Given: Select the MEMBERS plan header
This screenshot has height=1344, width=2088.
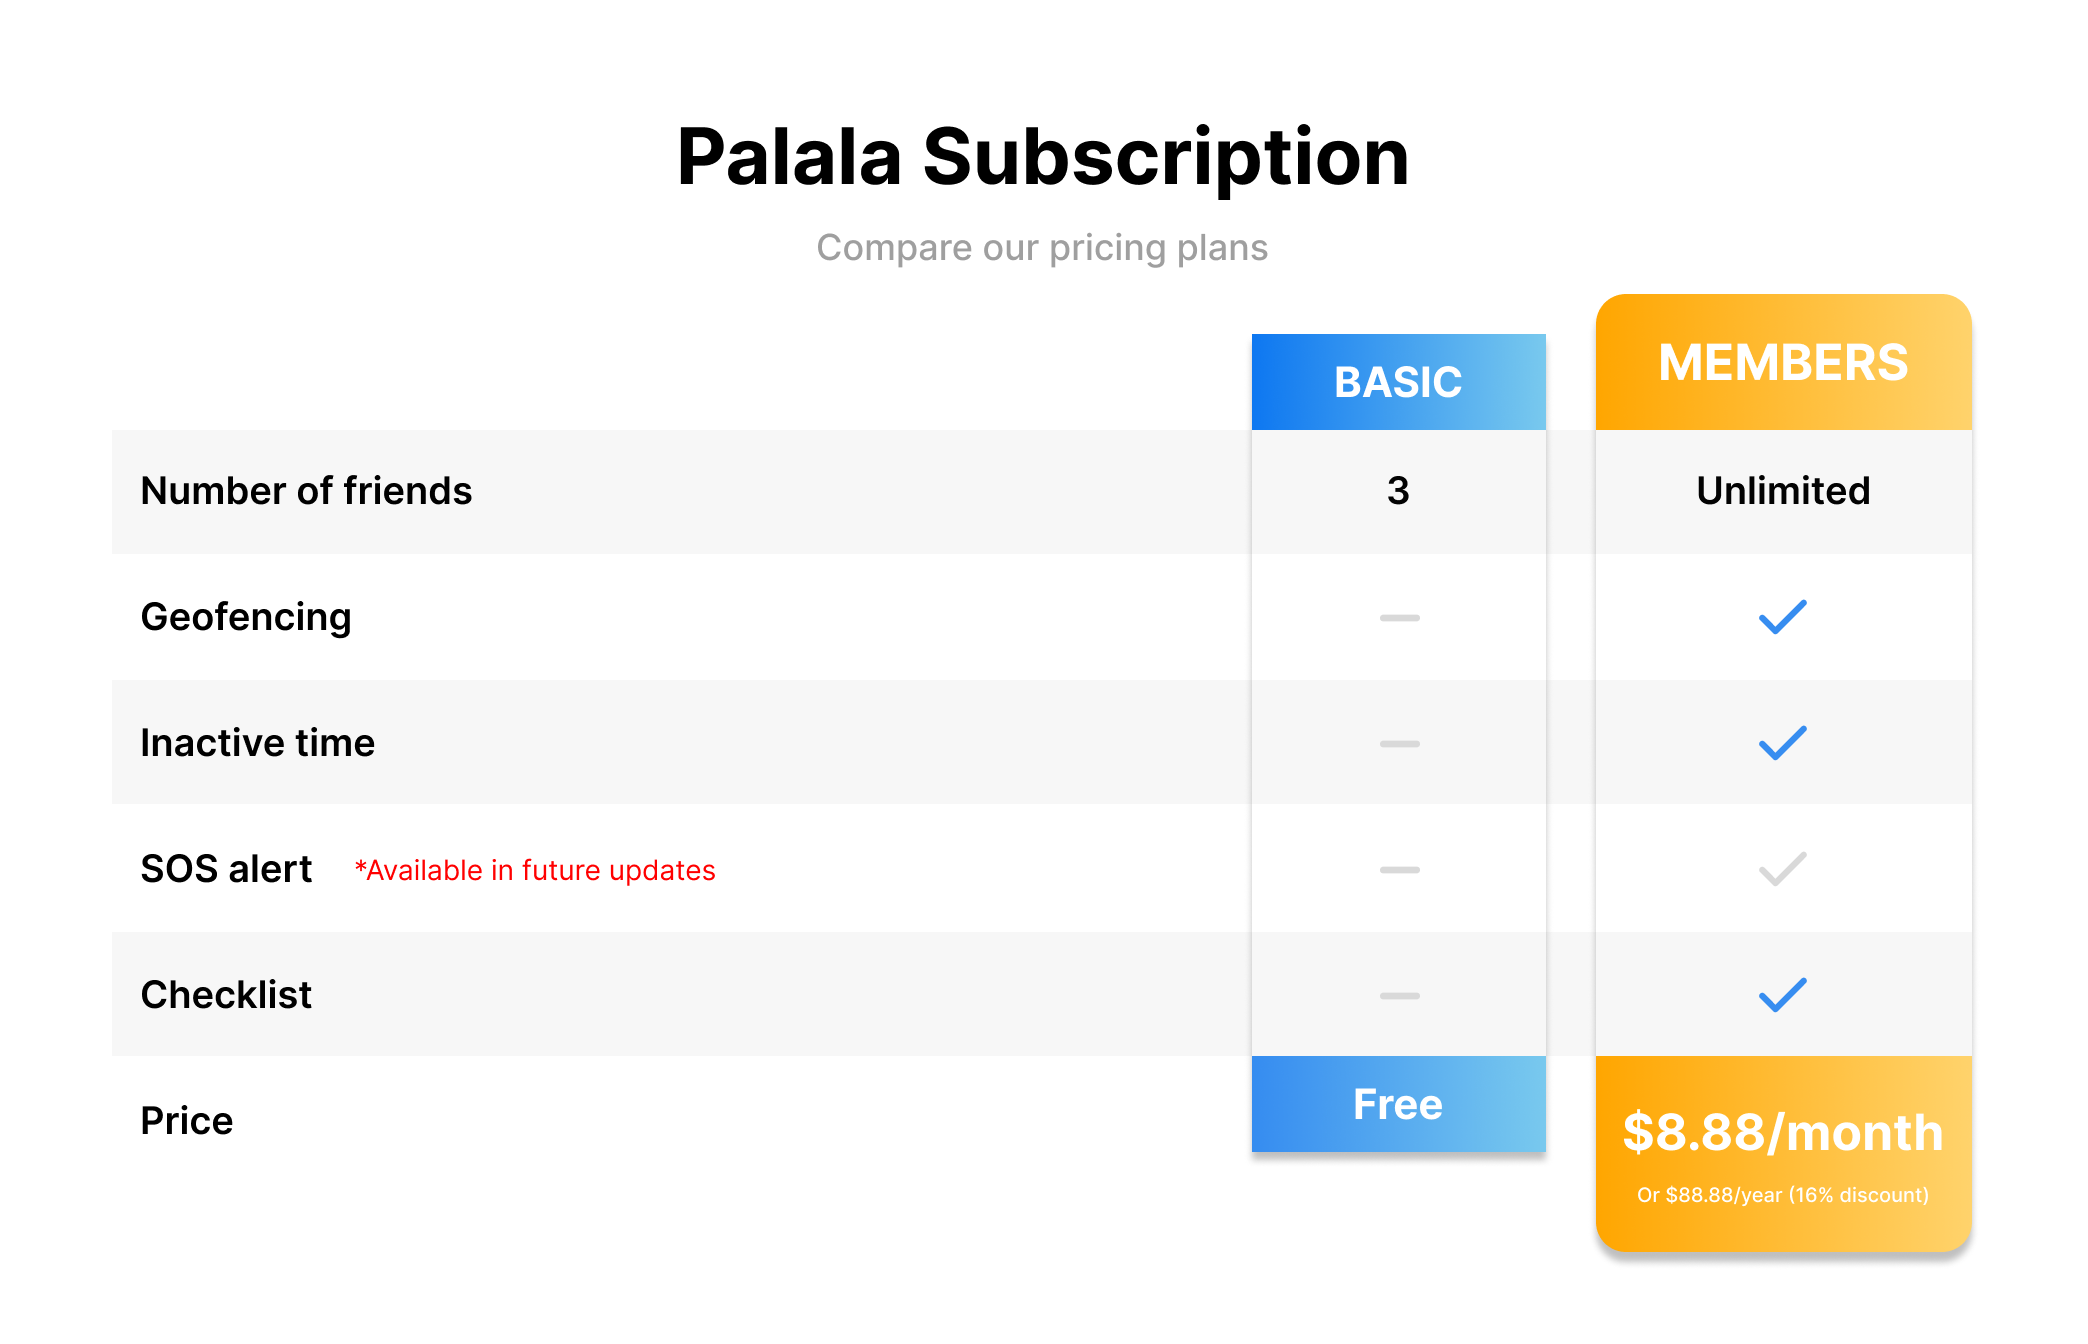Looking at the screenshot, I should pyautogui.click(x=1783, y=362).
